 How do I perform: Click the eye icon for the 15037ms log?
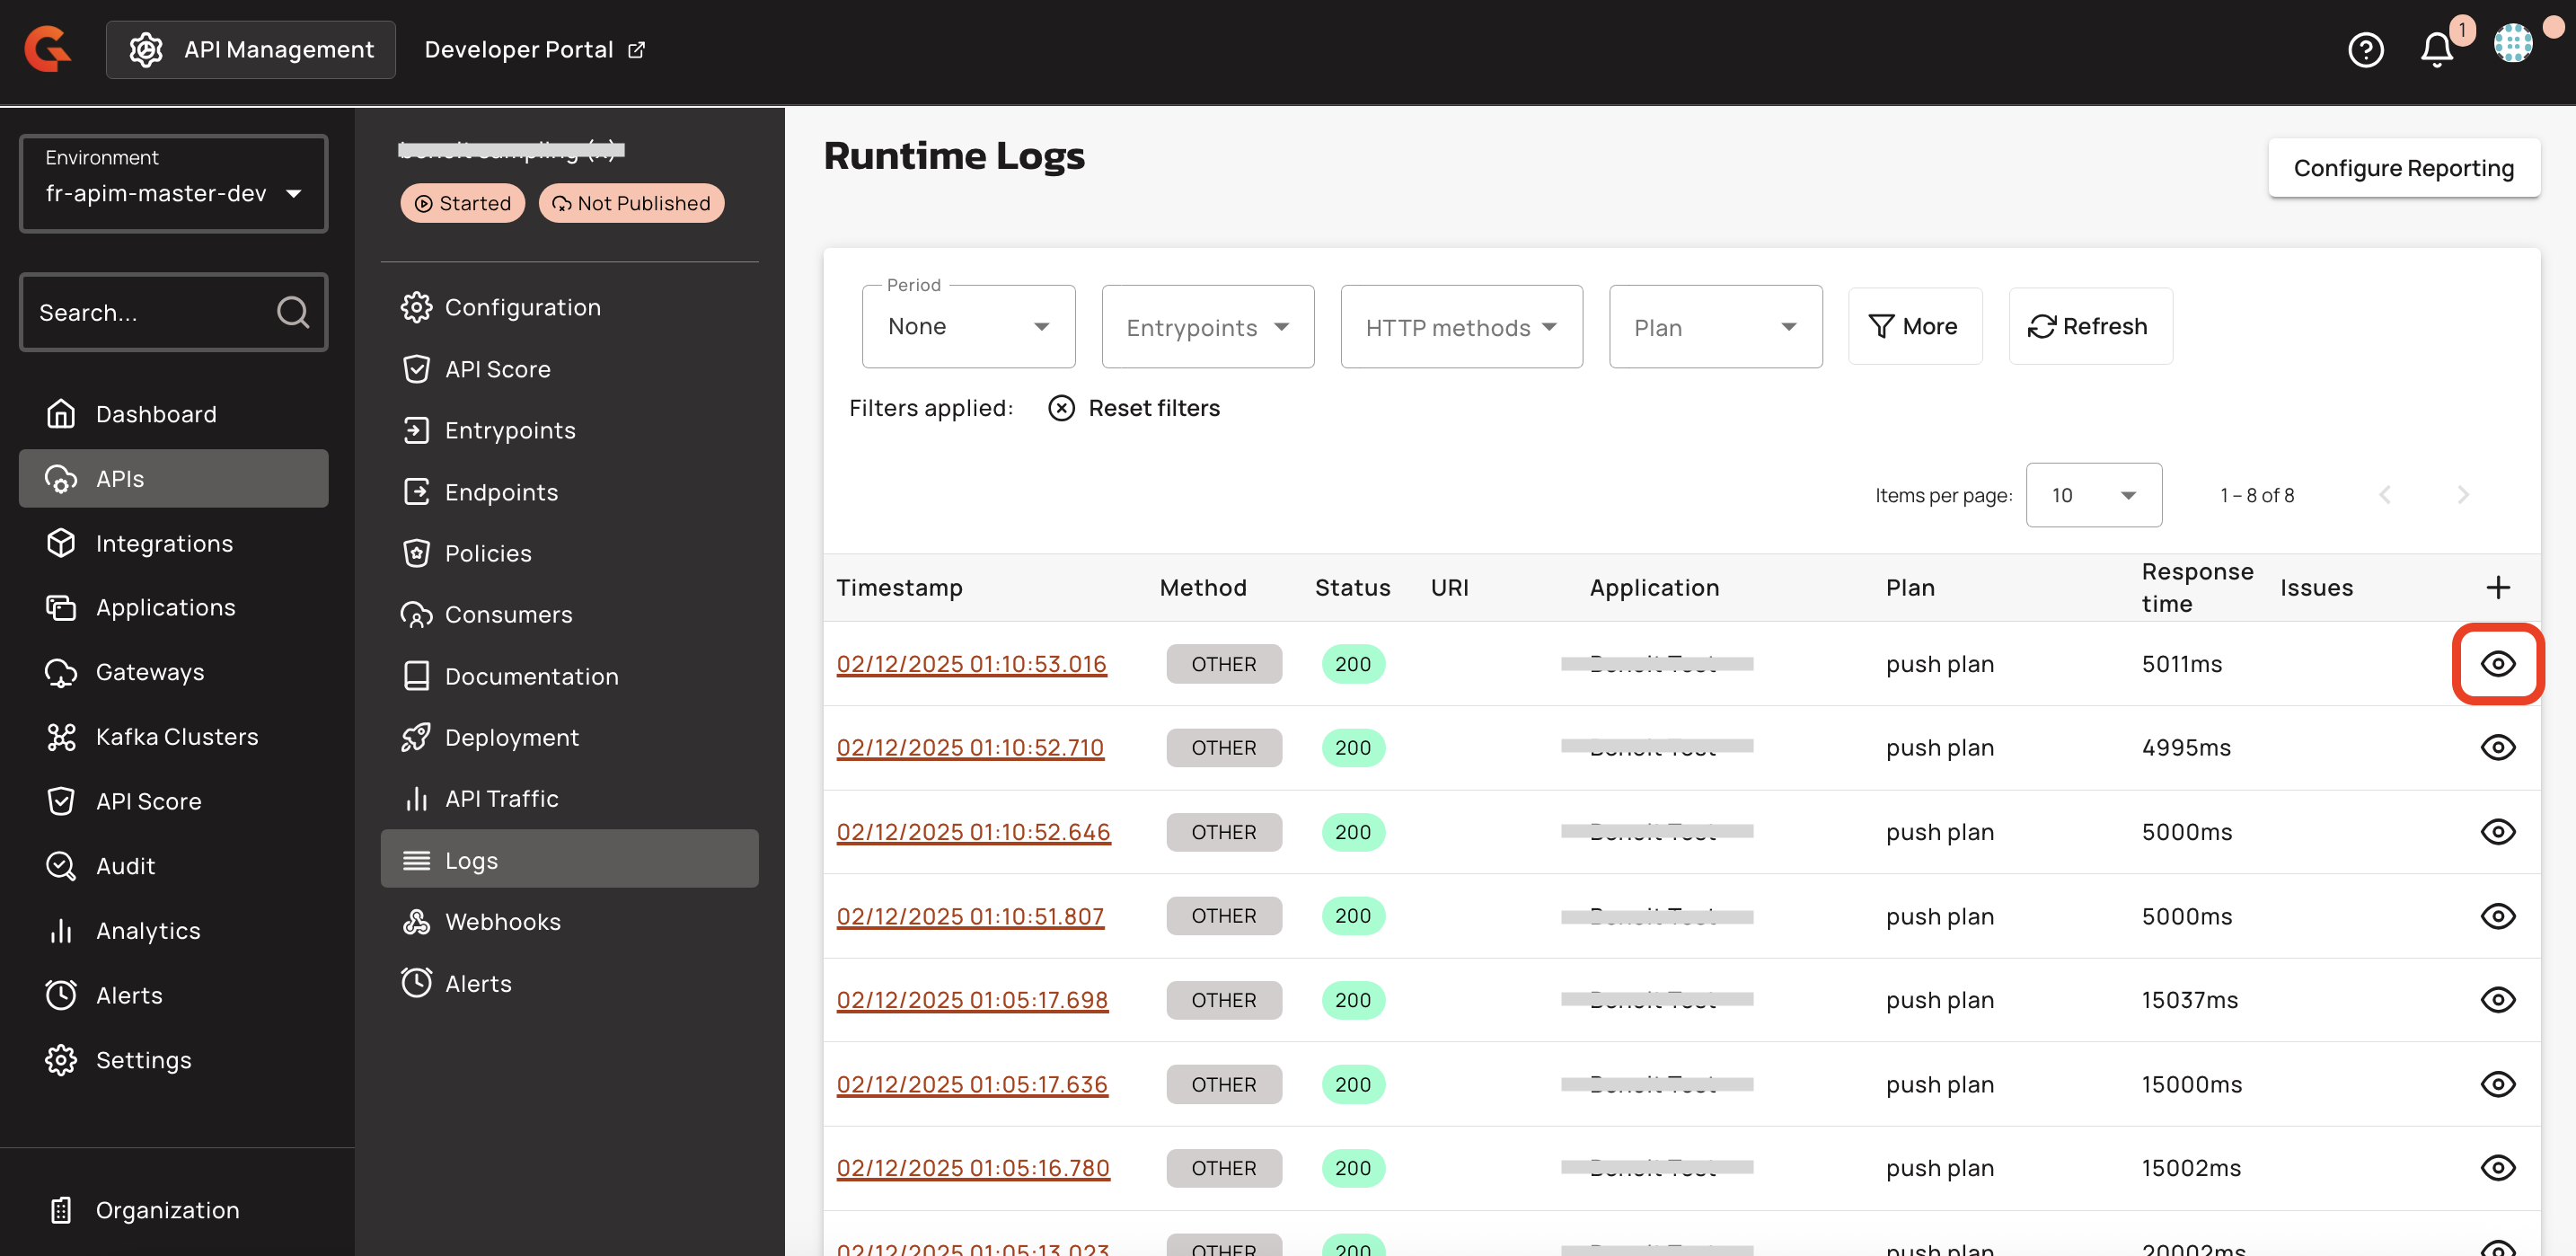point(2497,1000)
